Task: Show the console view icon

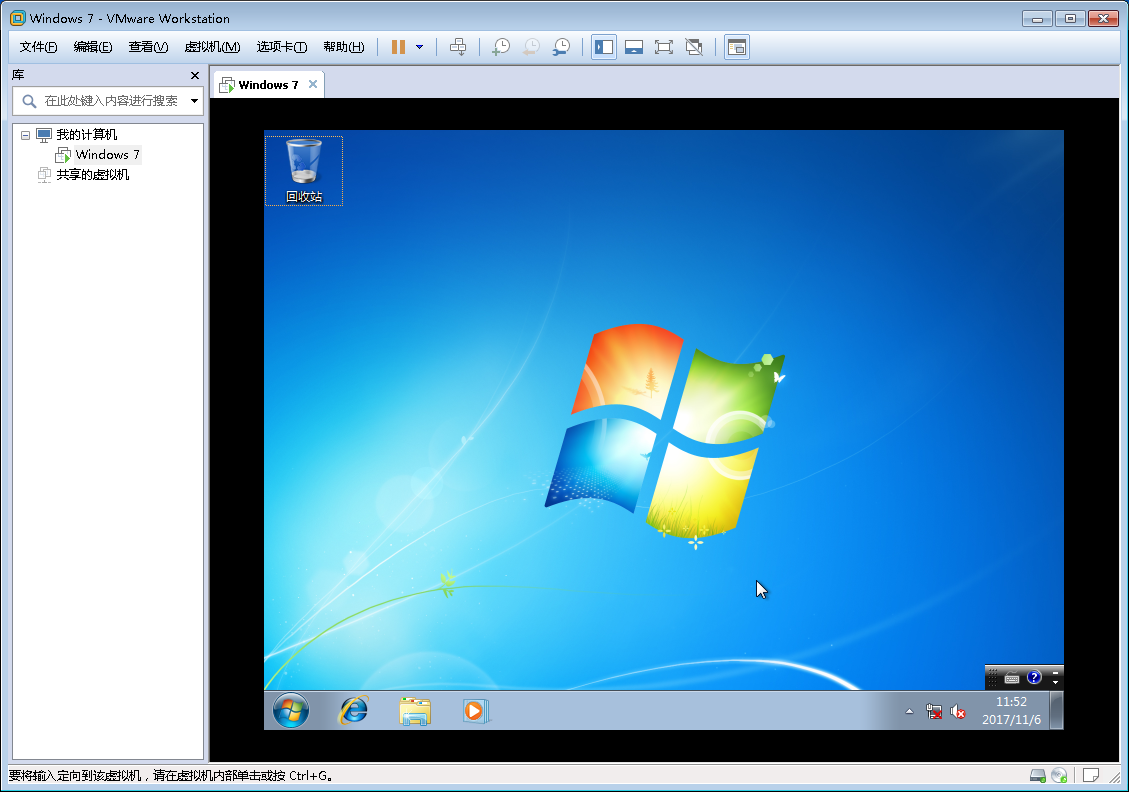Action: tap(737, 47)
